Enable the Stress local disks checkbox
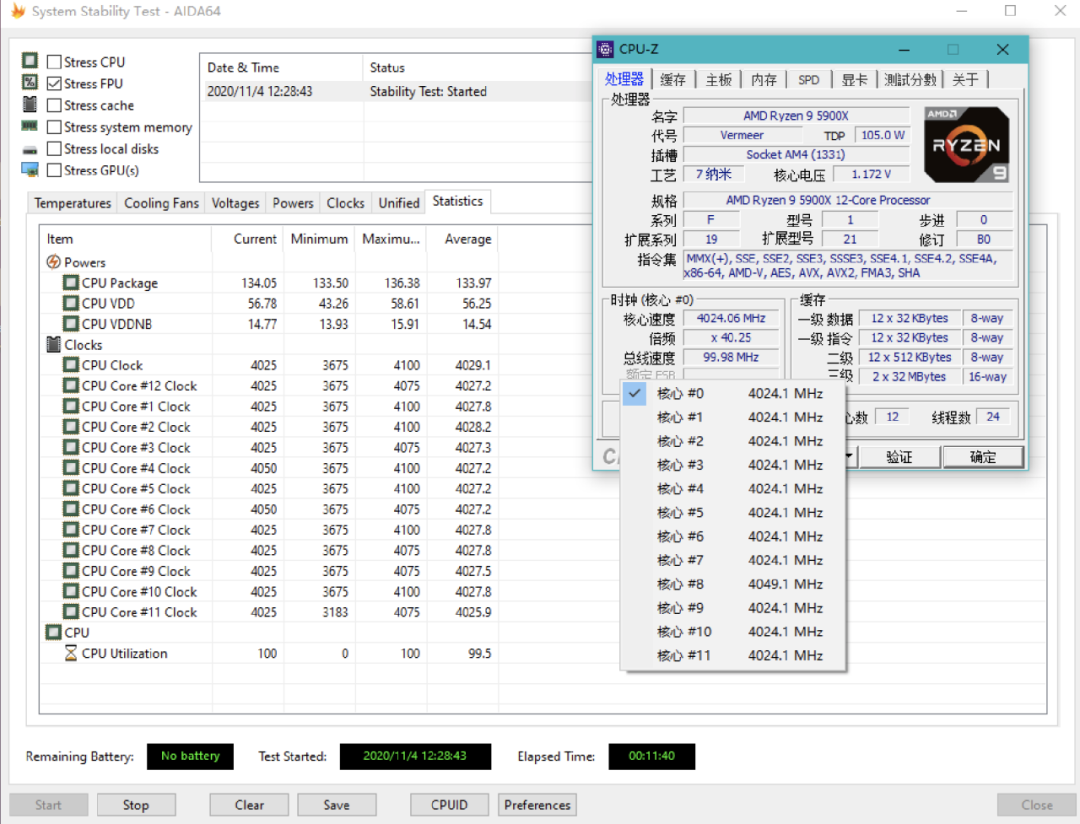1080x824 pixels. (54, 149)
